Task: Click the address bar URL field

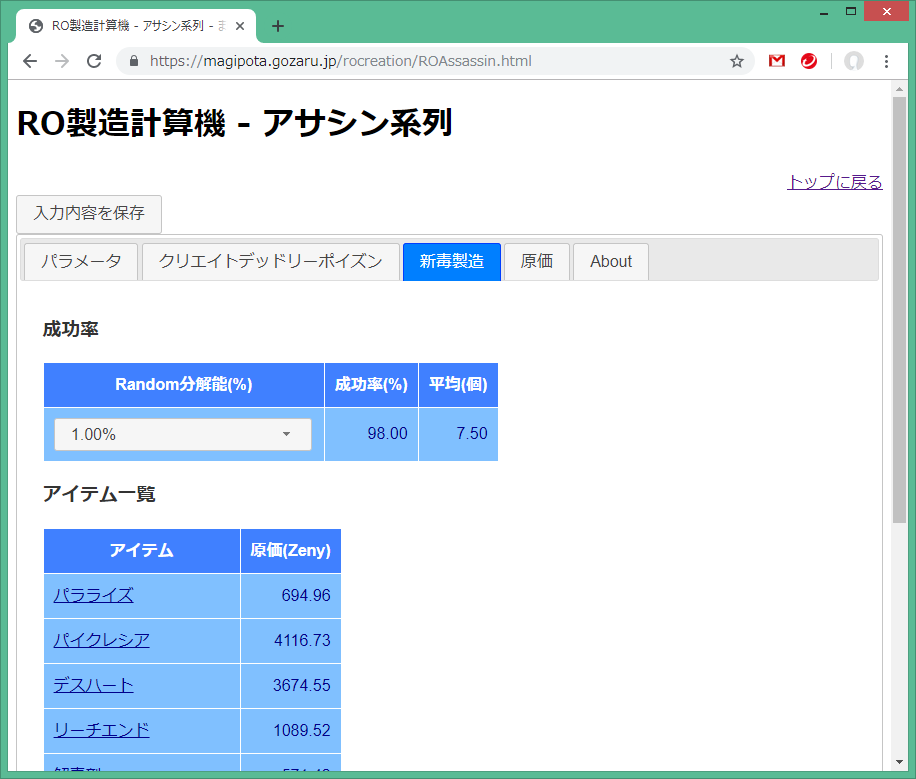Action: (x=430, y=61)
